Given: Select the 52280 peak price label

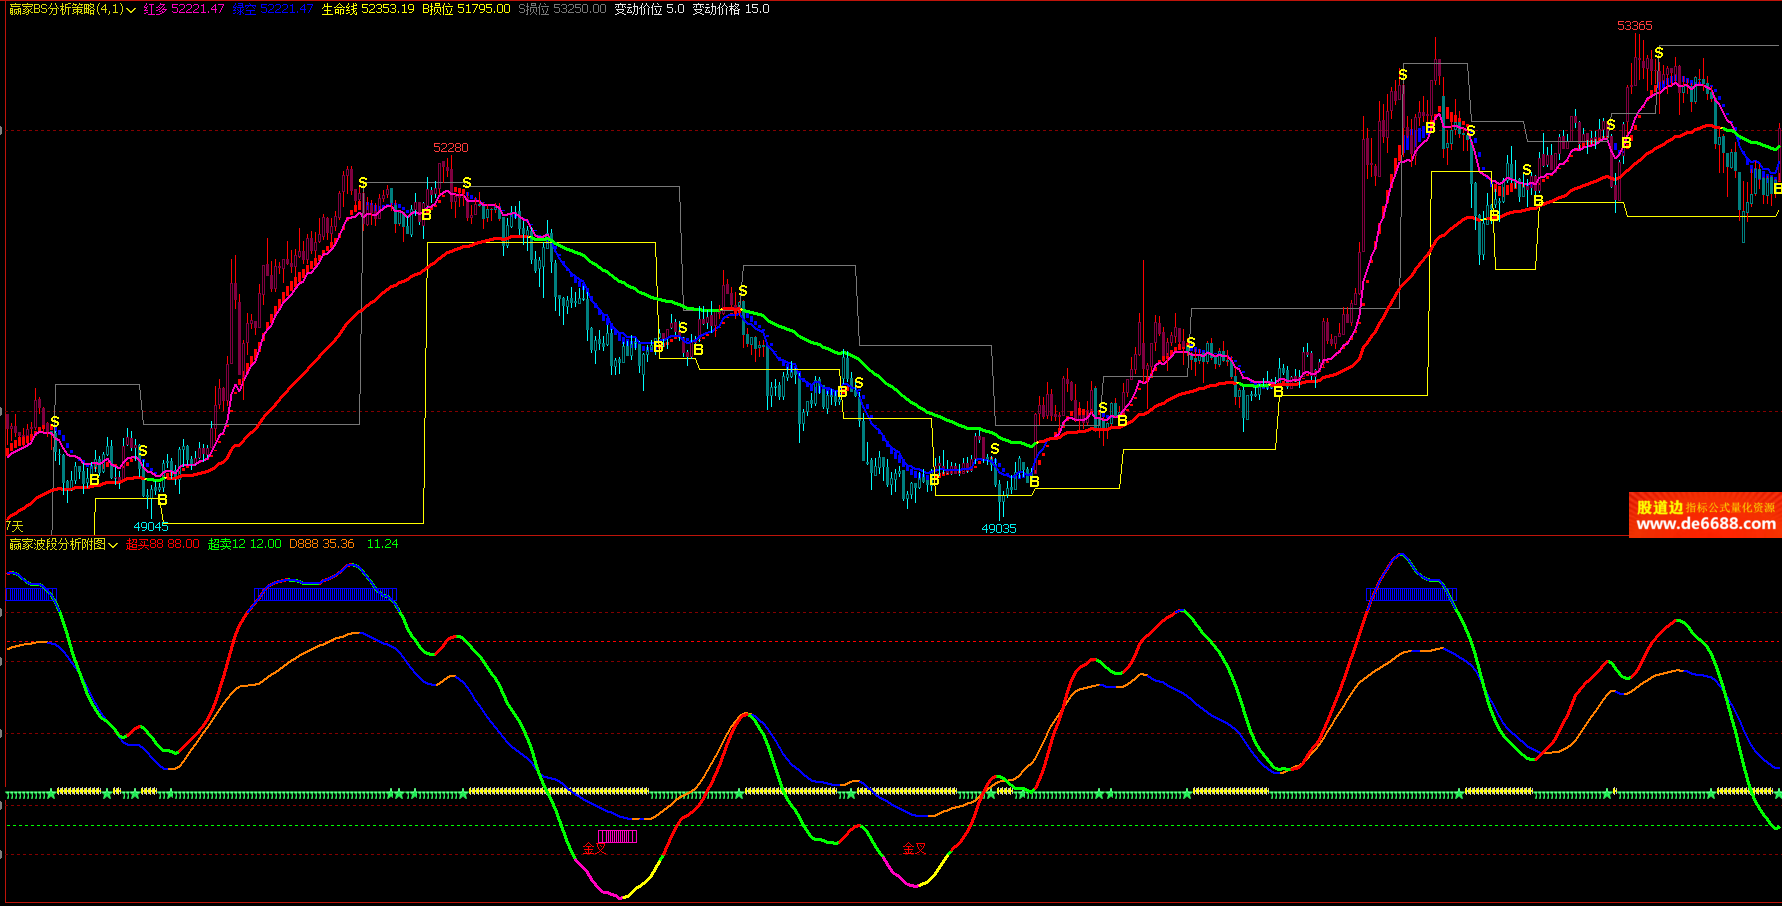Looking at the screenshot, I should point(450,148).
